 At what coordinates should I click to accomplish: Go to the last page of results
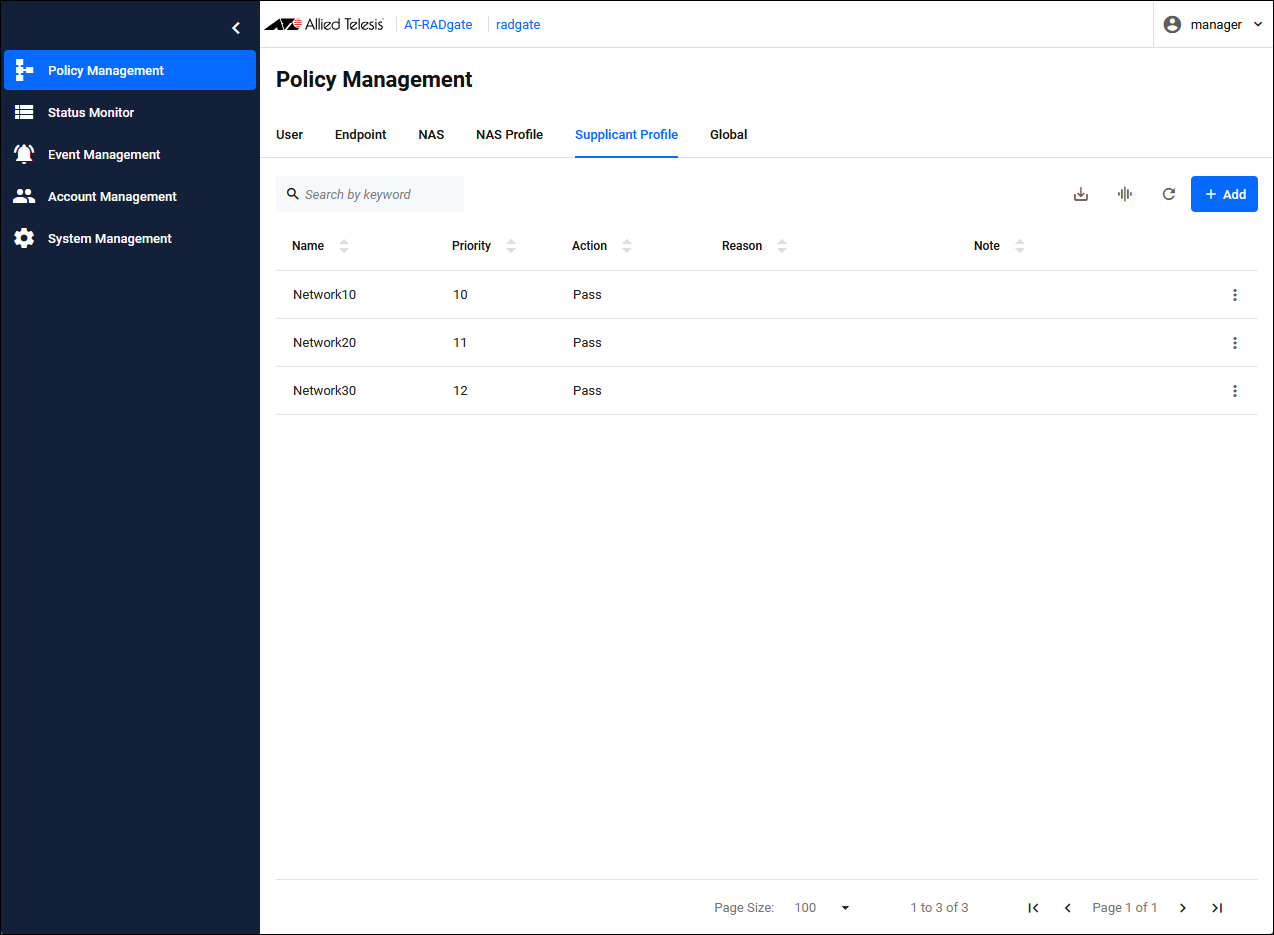(x=1217, y=908)
